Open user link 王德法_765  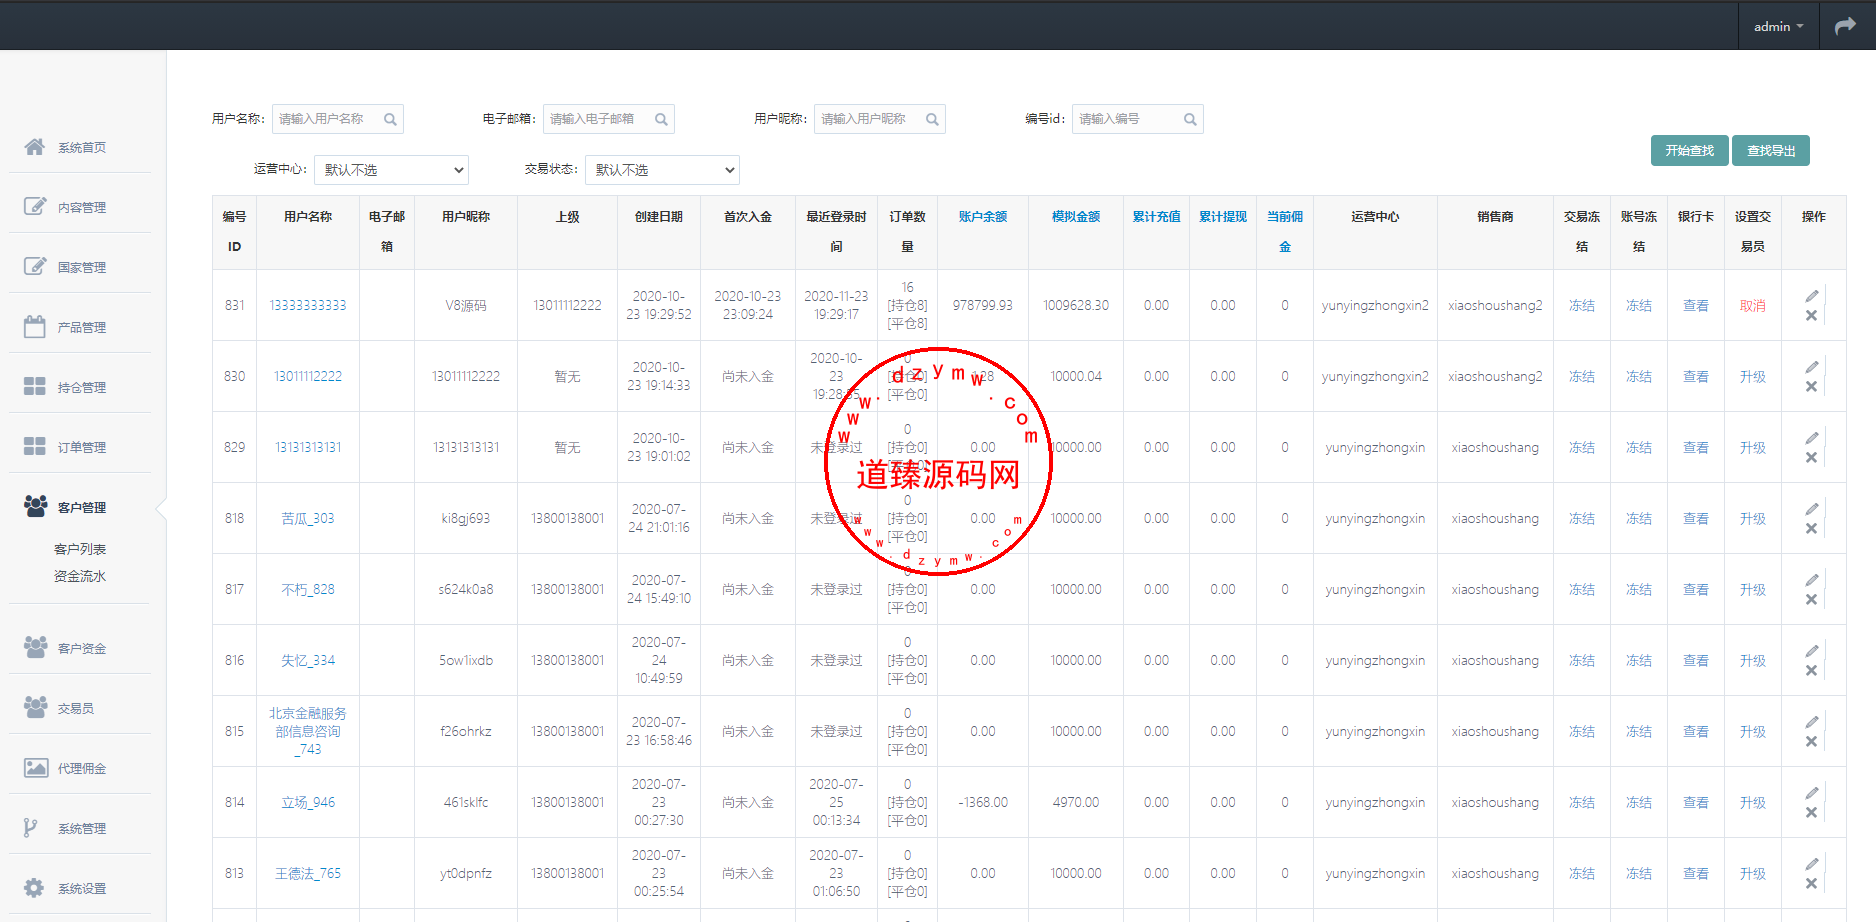tap(308, 873)
